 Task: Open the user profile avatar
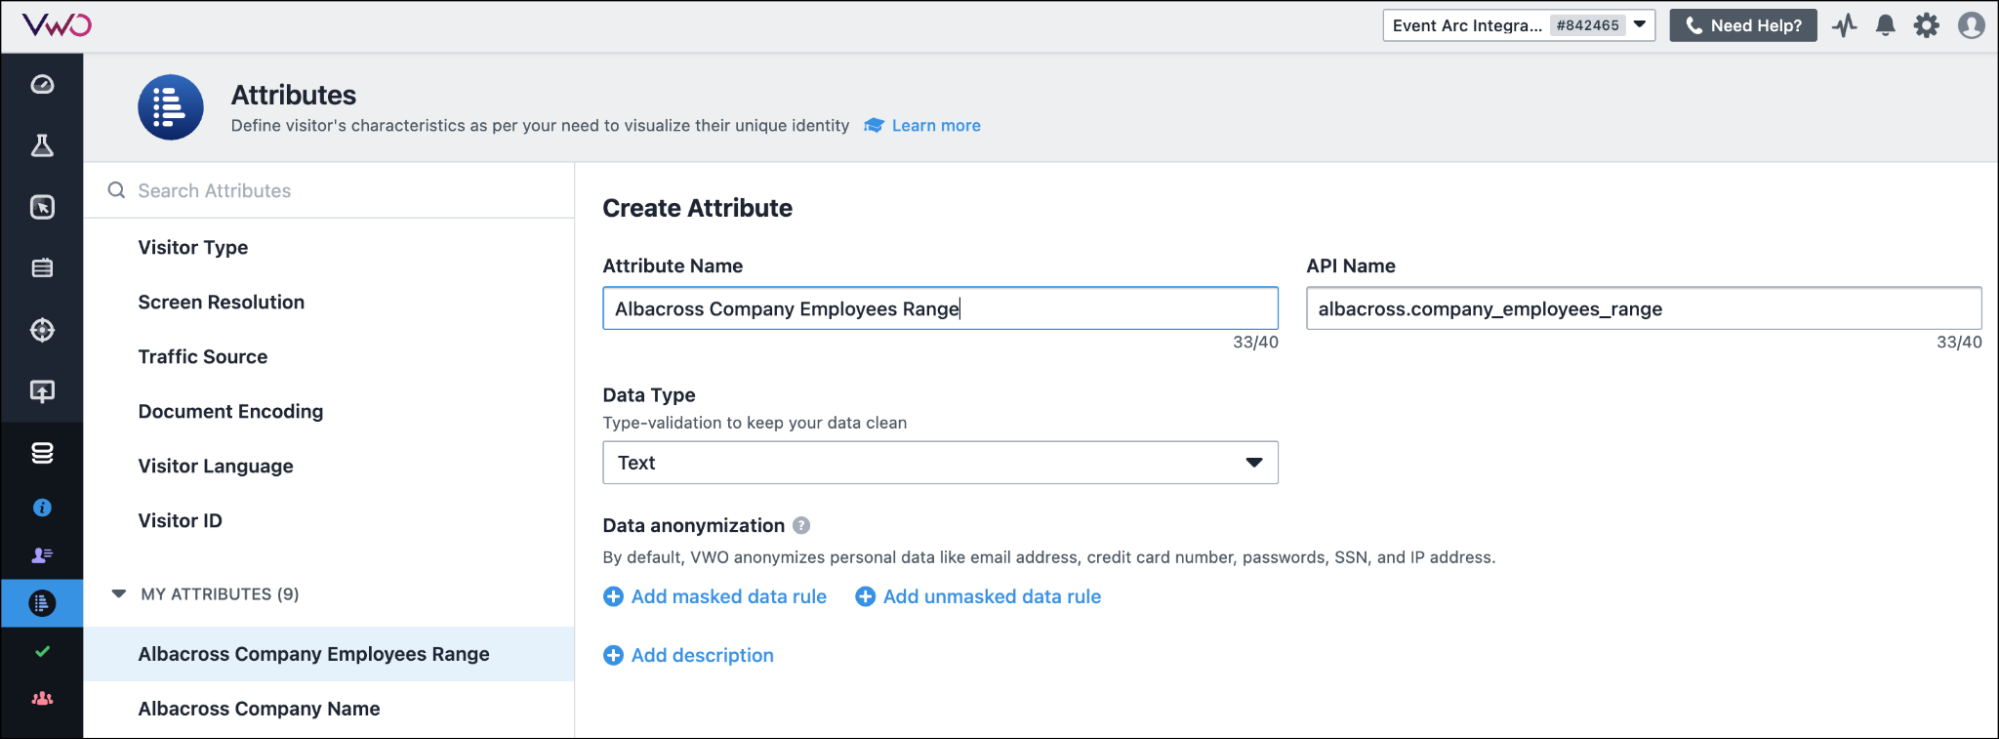click(x=1971, y=25)
